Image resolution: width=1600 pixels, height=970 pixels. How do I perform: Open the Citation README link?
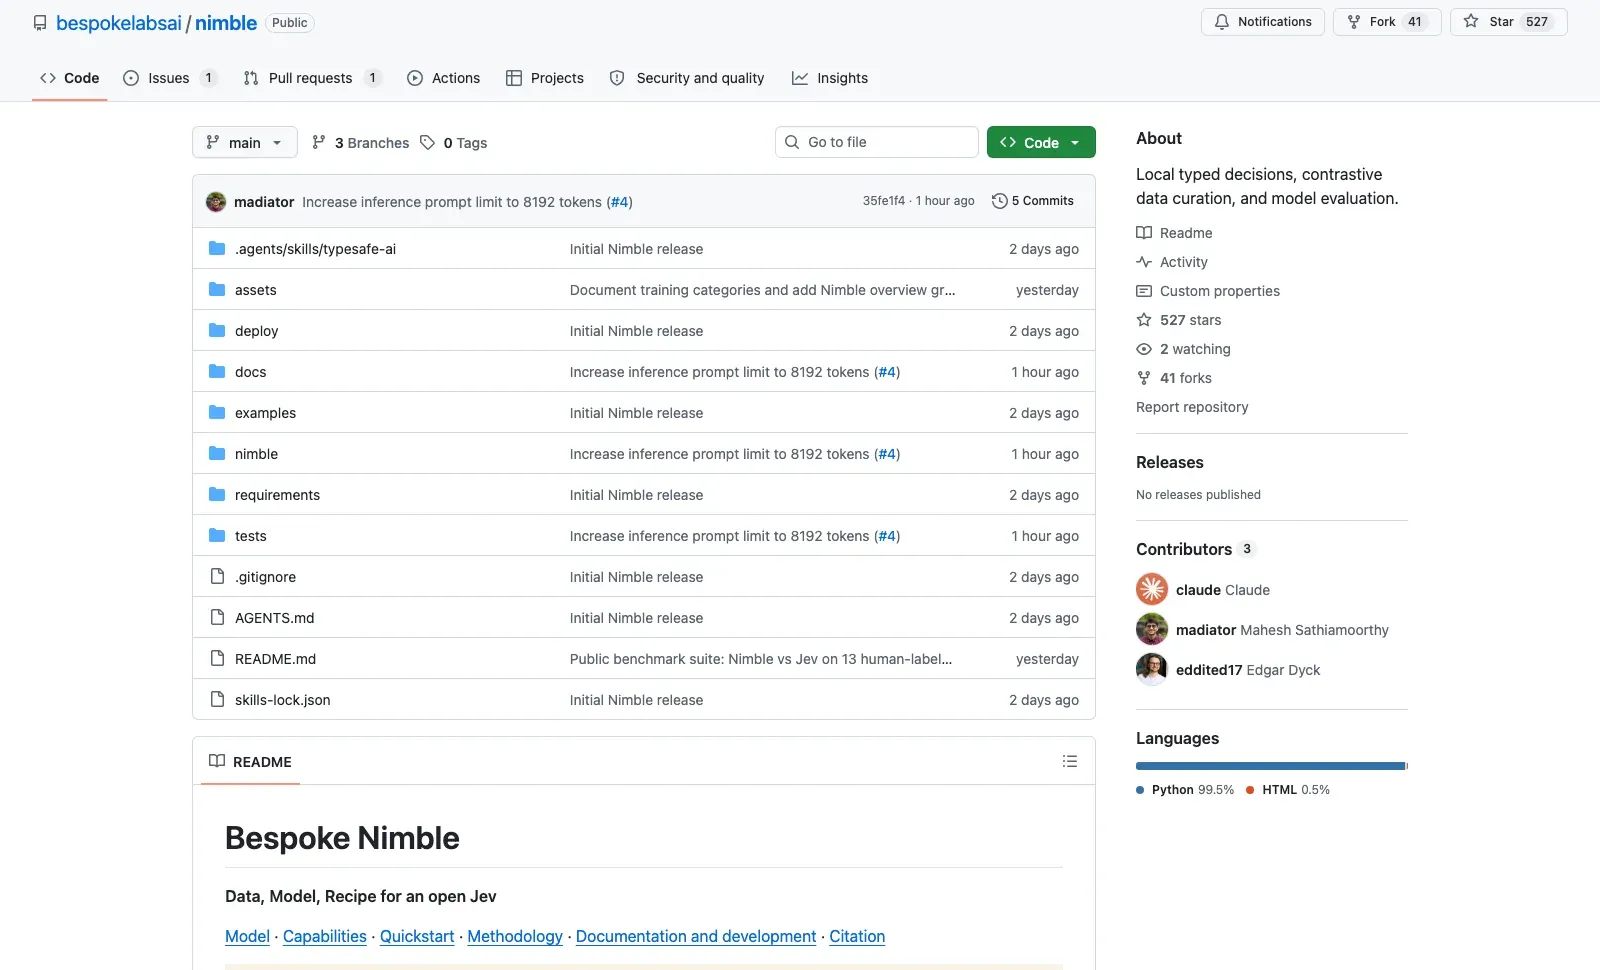click(857, 937)
